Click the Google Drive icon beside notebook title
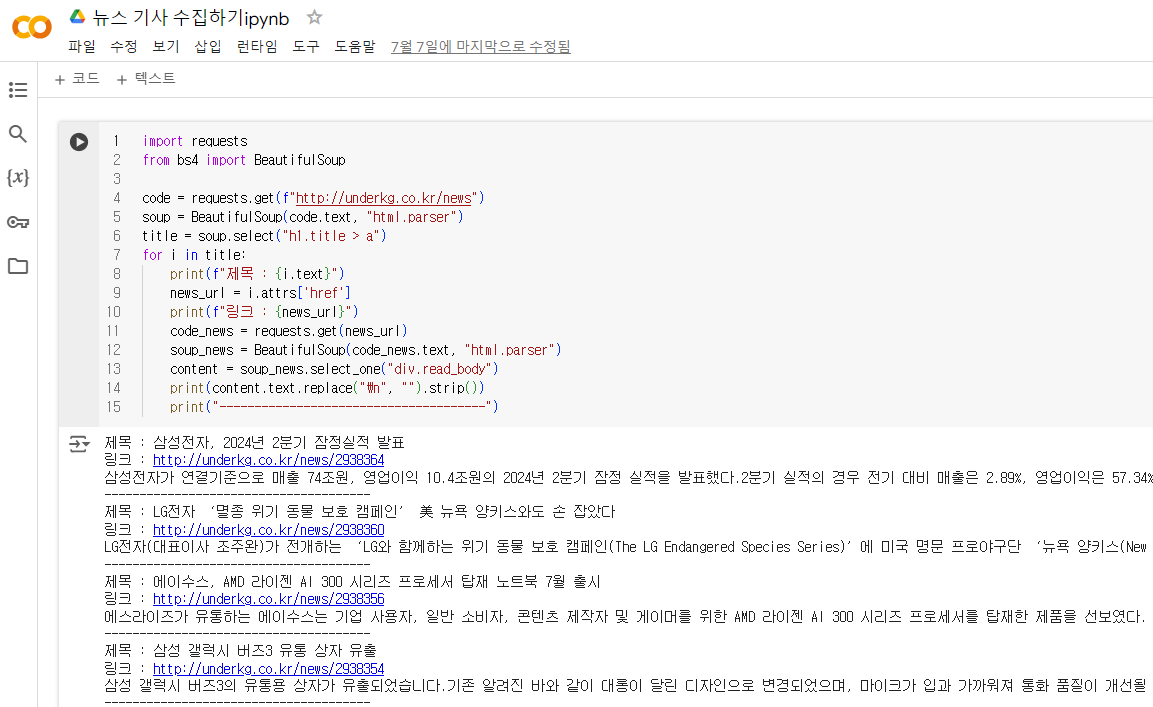Image resolution: width=1153 pixels, height=707 pixels. (77, 17)
